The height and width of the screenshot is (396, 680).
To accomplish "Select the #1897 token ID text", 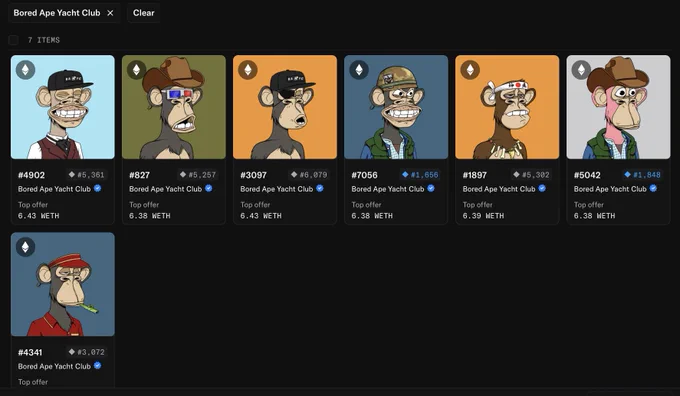I will 474,175.
